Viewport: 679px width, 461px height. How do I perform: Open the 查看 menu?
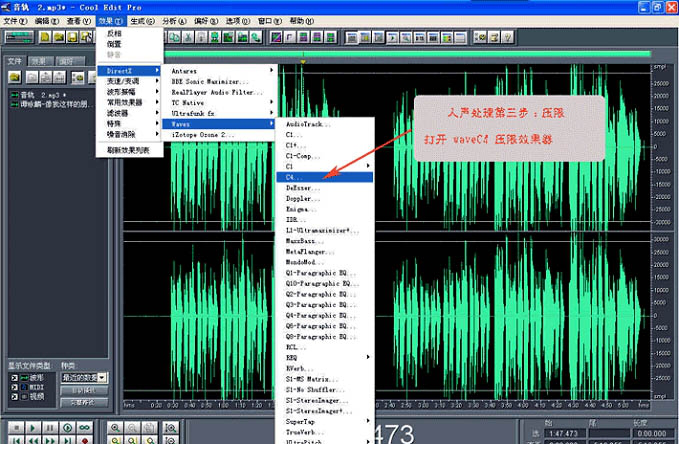[x=78, y=21]
